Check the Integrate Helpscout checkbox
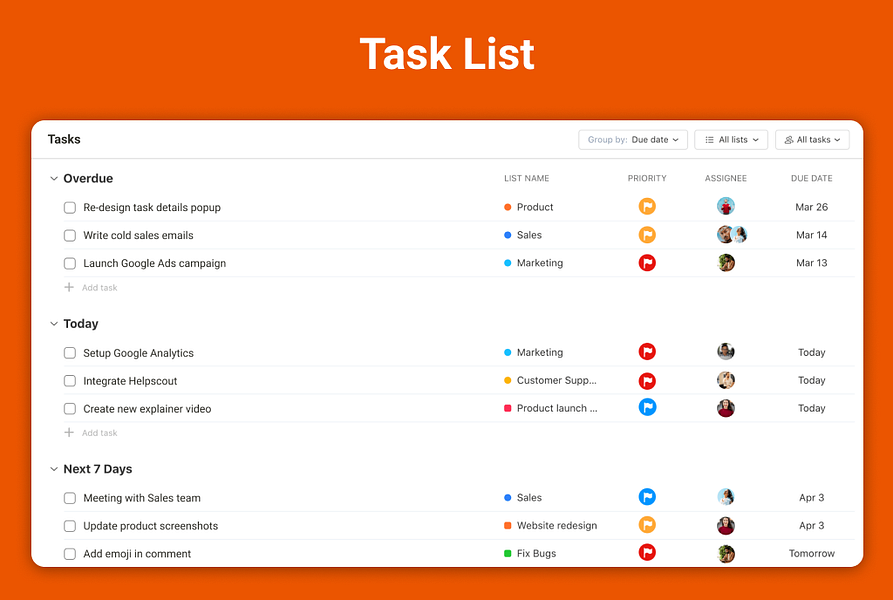Screen dimensions: 893x600 click(69, 381)
